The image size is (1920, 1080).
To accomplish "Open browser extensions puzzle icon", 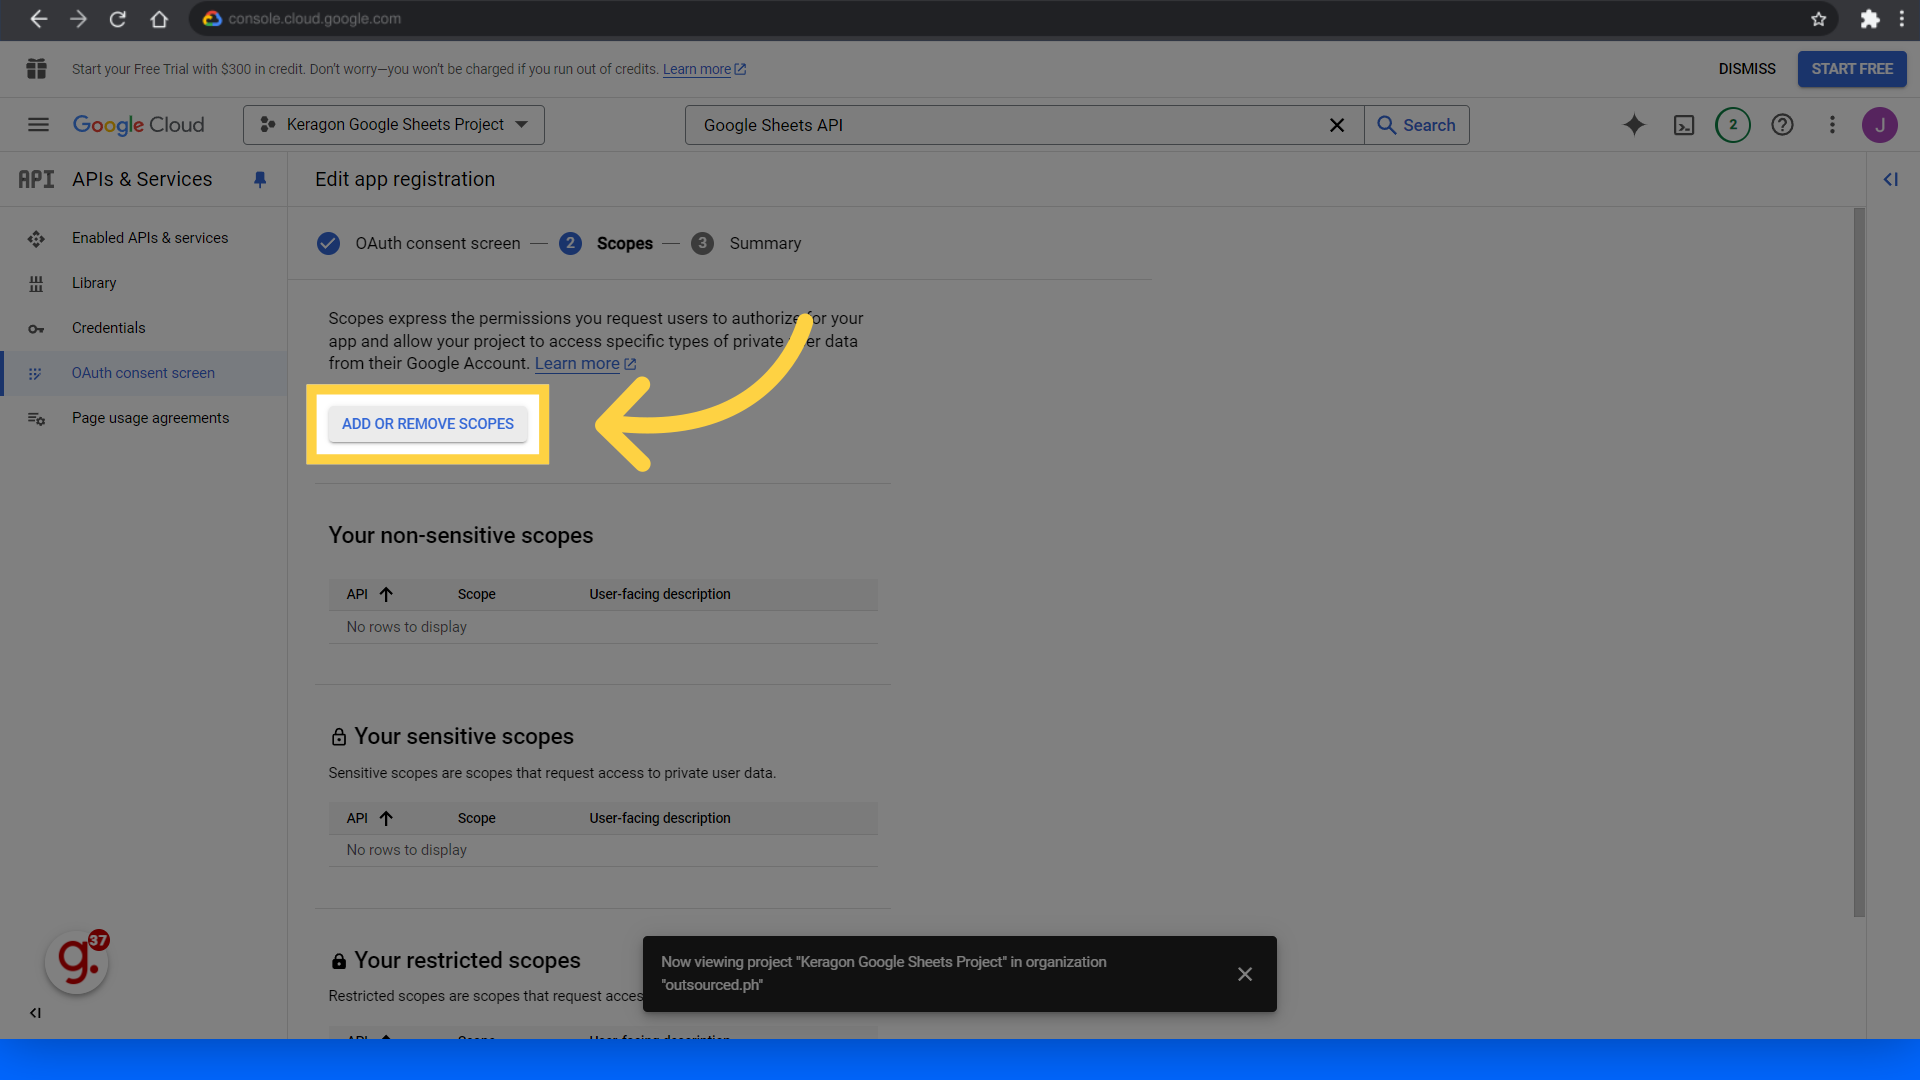I will coord(1869,19).
